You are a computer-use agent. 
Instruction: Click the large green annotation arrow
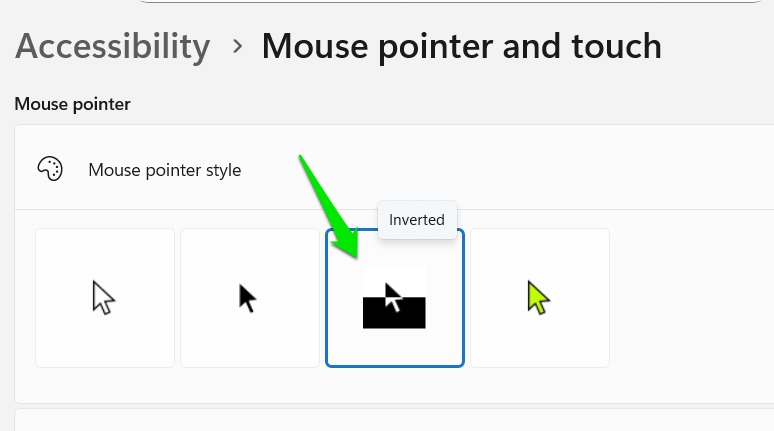click(x=332, y=212)
